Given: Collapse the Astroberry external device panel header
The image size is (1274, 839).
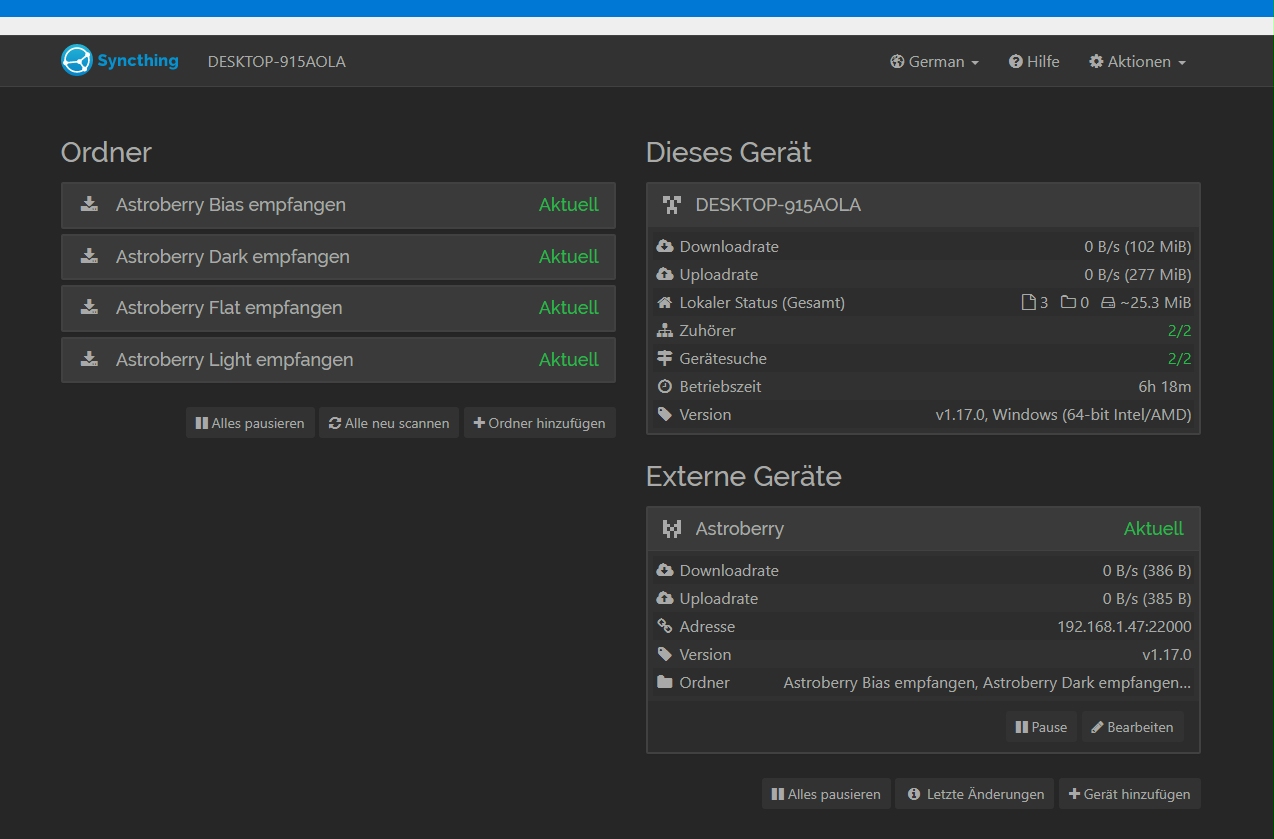Looking at the screenshot, I should click(x=923, y=529).
